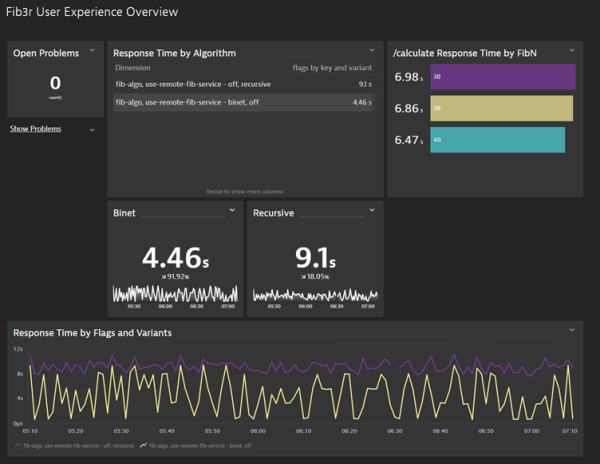Open Response Time by Flags and Variants chevron
Screen dimensions: 600x464
(x=572, y=330)
